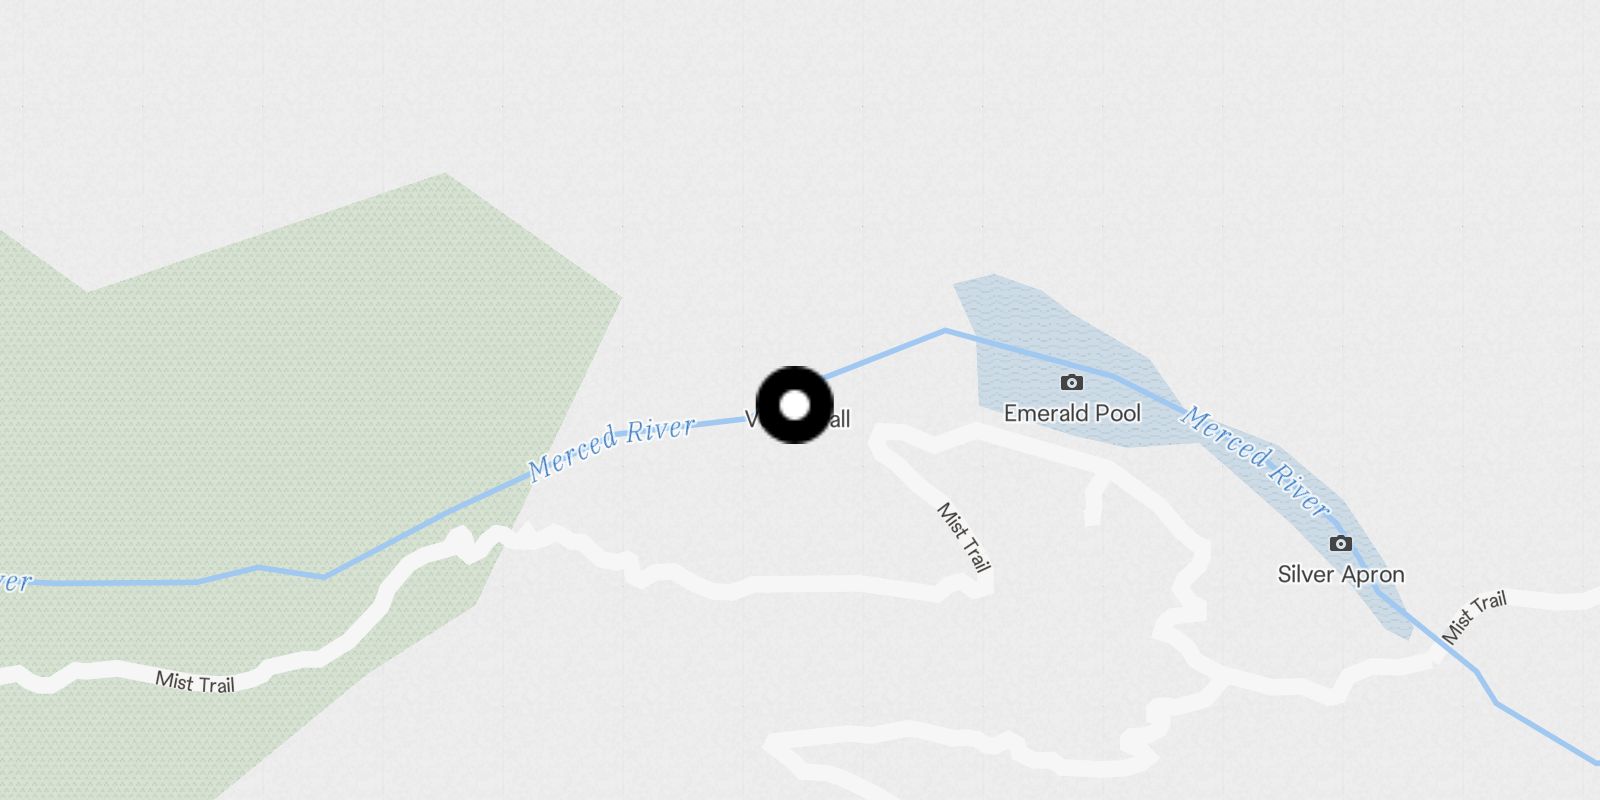This screenshot has height=800, width=1600.
Task: Open the Silver Apron place label
Action: pyautogui.click(x=1340, y=574)
